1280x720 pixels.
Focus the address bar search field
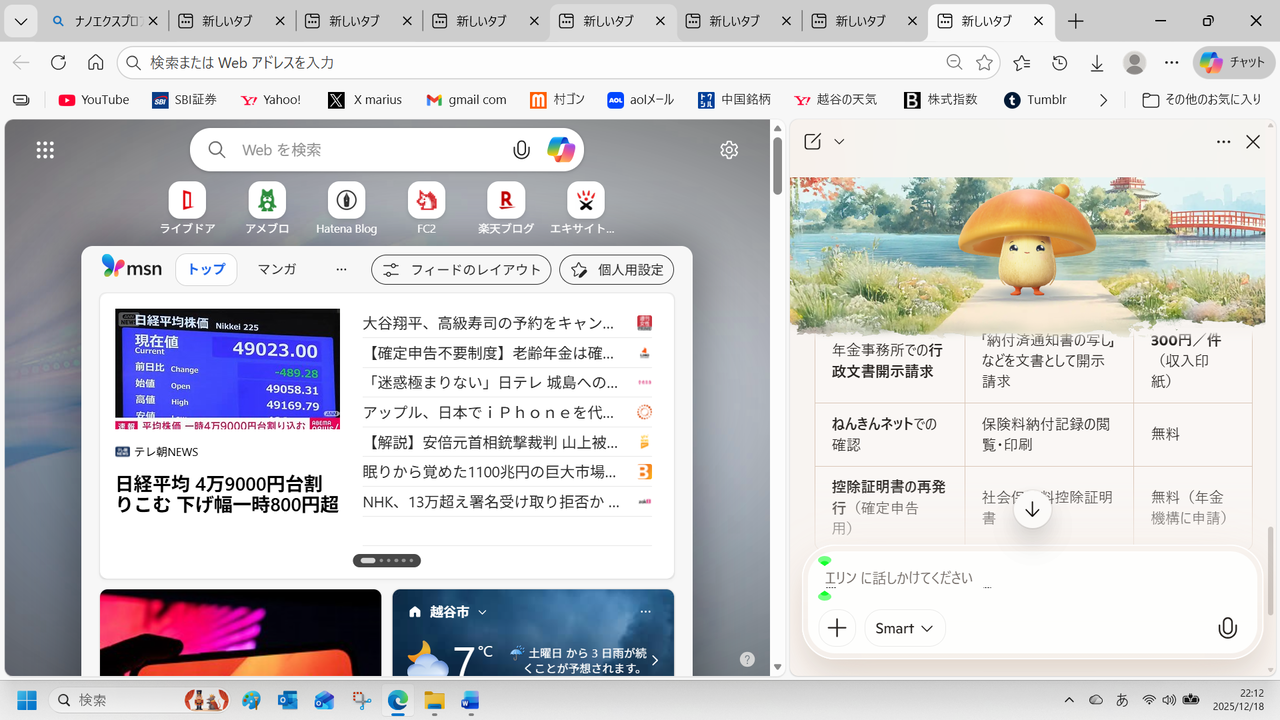click(x=540, y=62)
